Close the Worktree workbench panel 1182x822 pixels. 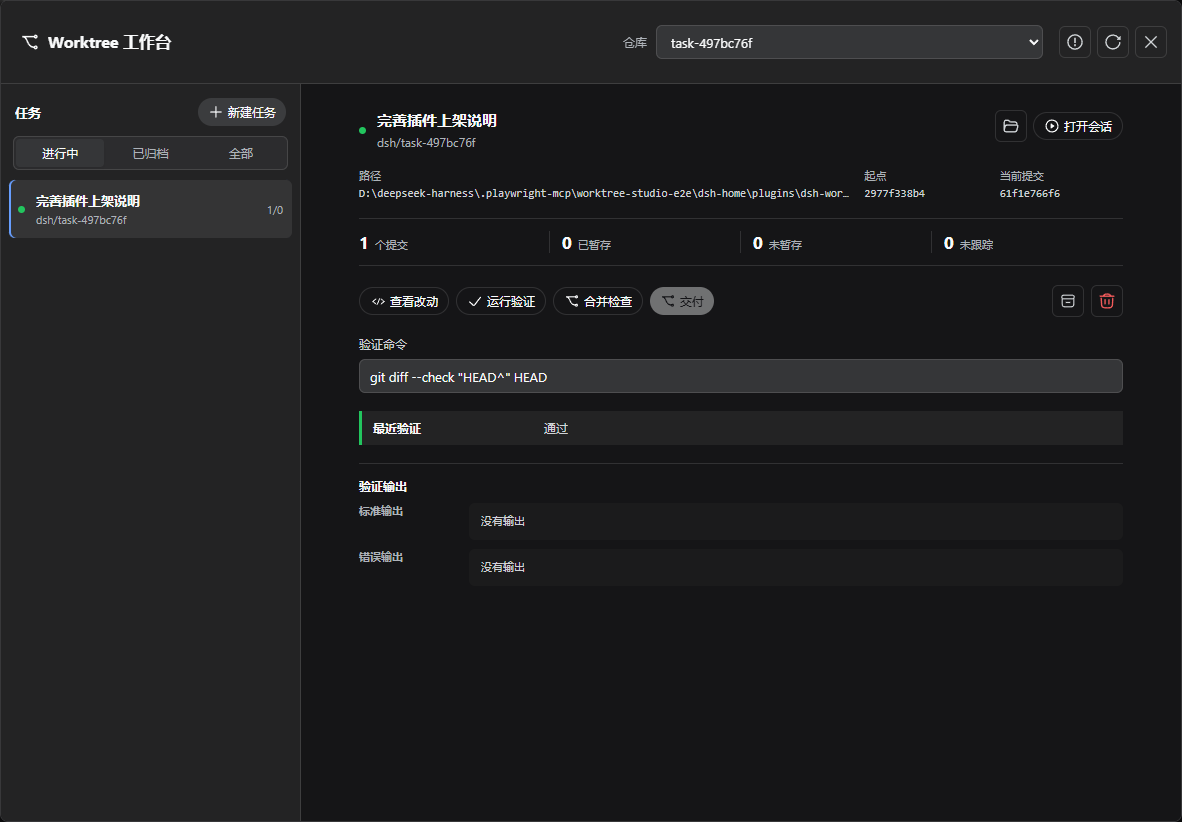pos(1151,42)
